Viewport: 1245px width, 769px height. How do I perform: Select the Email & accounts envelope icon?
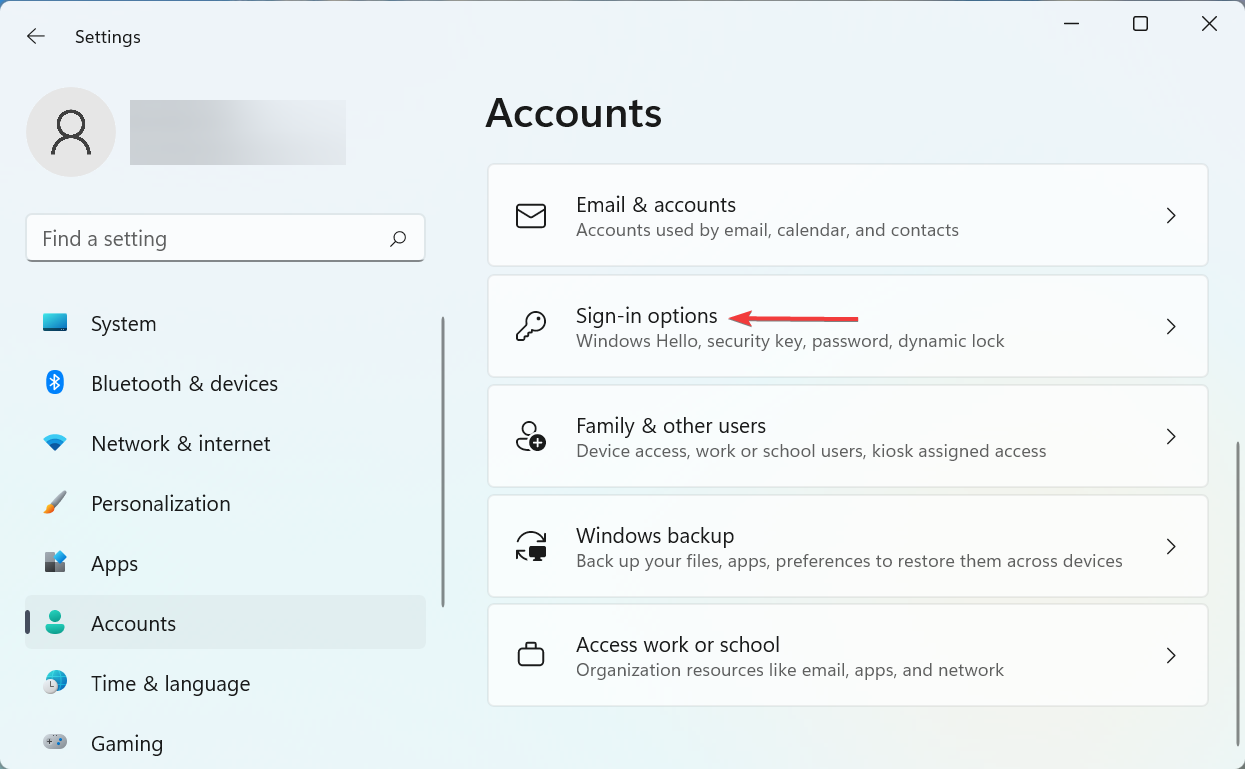(x=531, y=215)
